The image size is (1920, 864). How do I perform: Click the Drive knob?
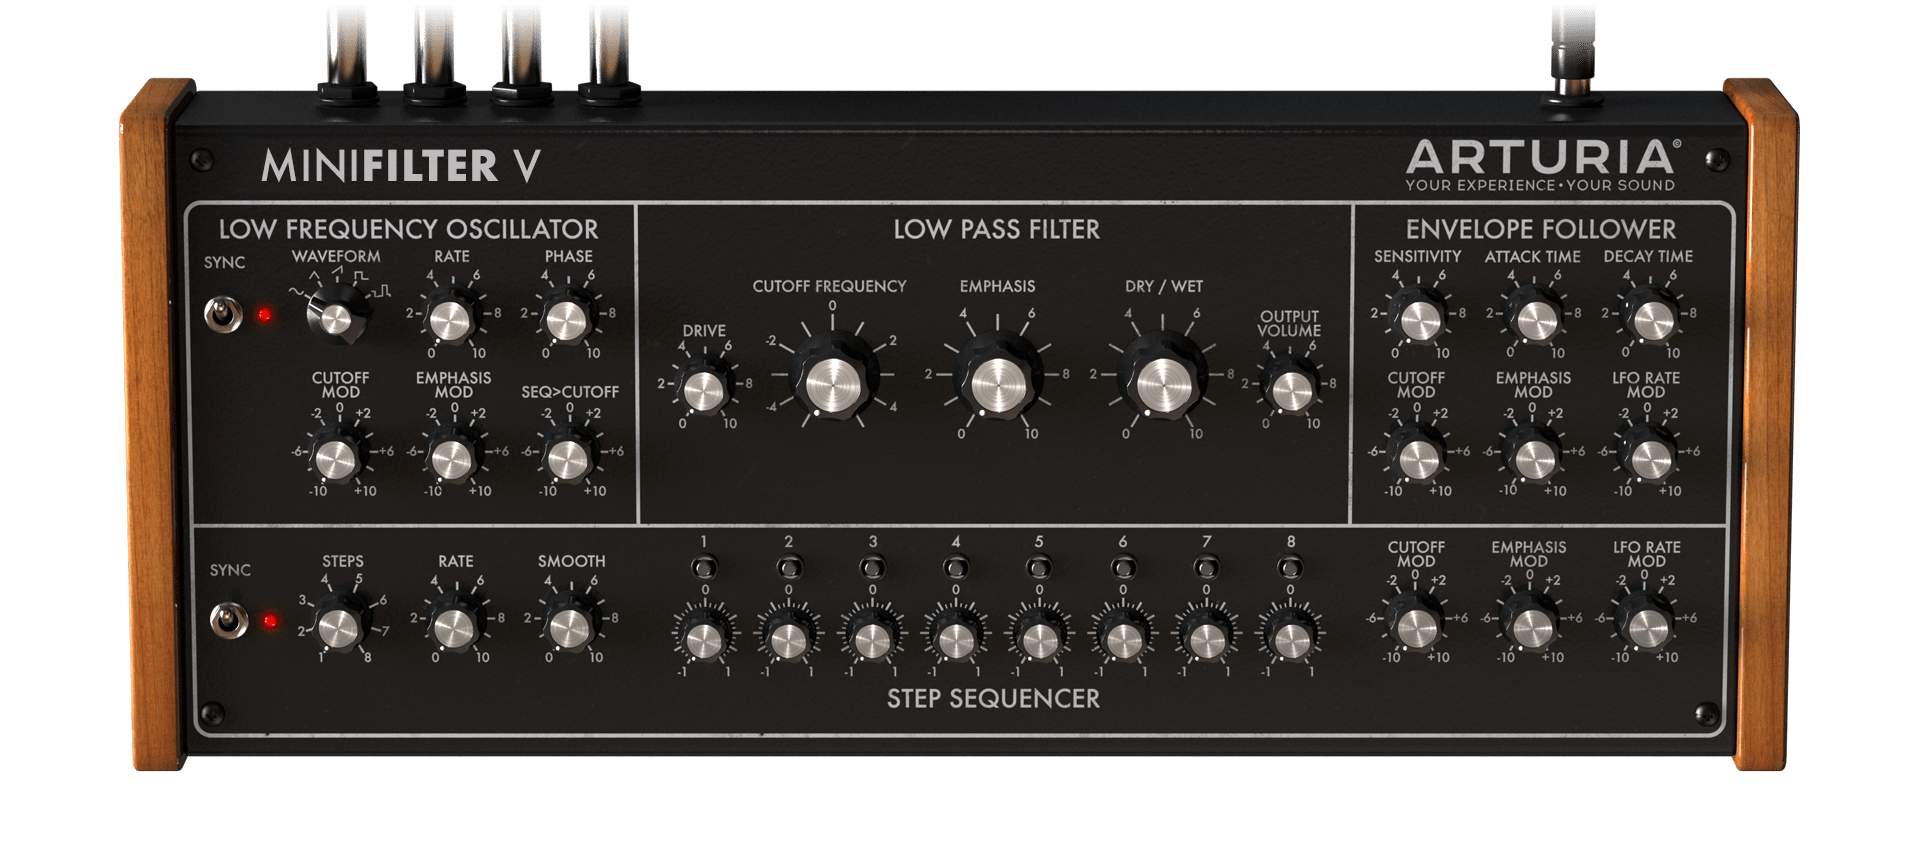704,390
